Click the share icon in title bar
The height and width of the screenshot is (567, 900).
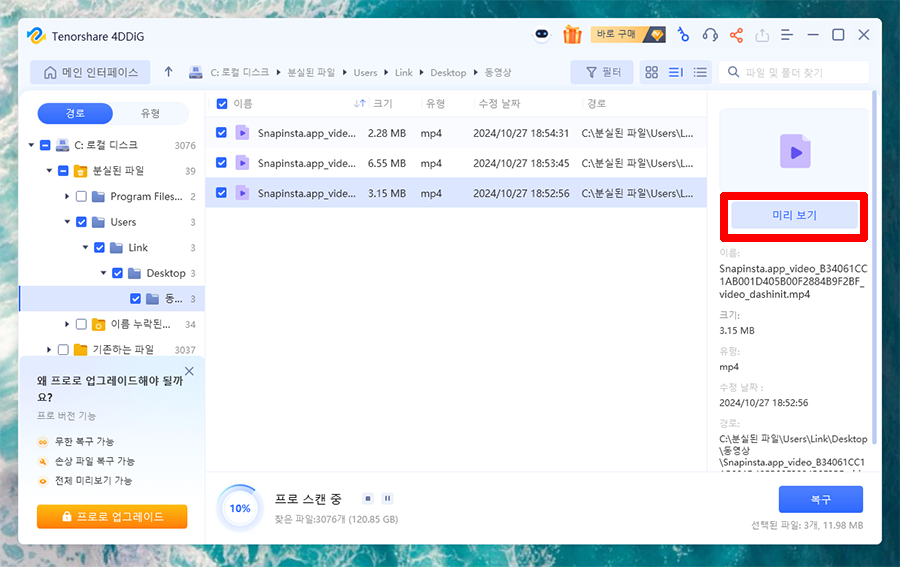[x=736, y=35]
